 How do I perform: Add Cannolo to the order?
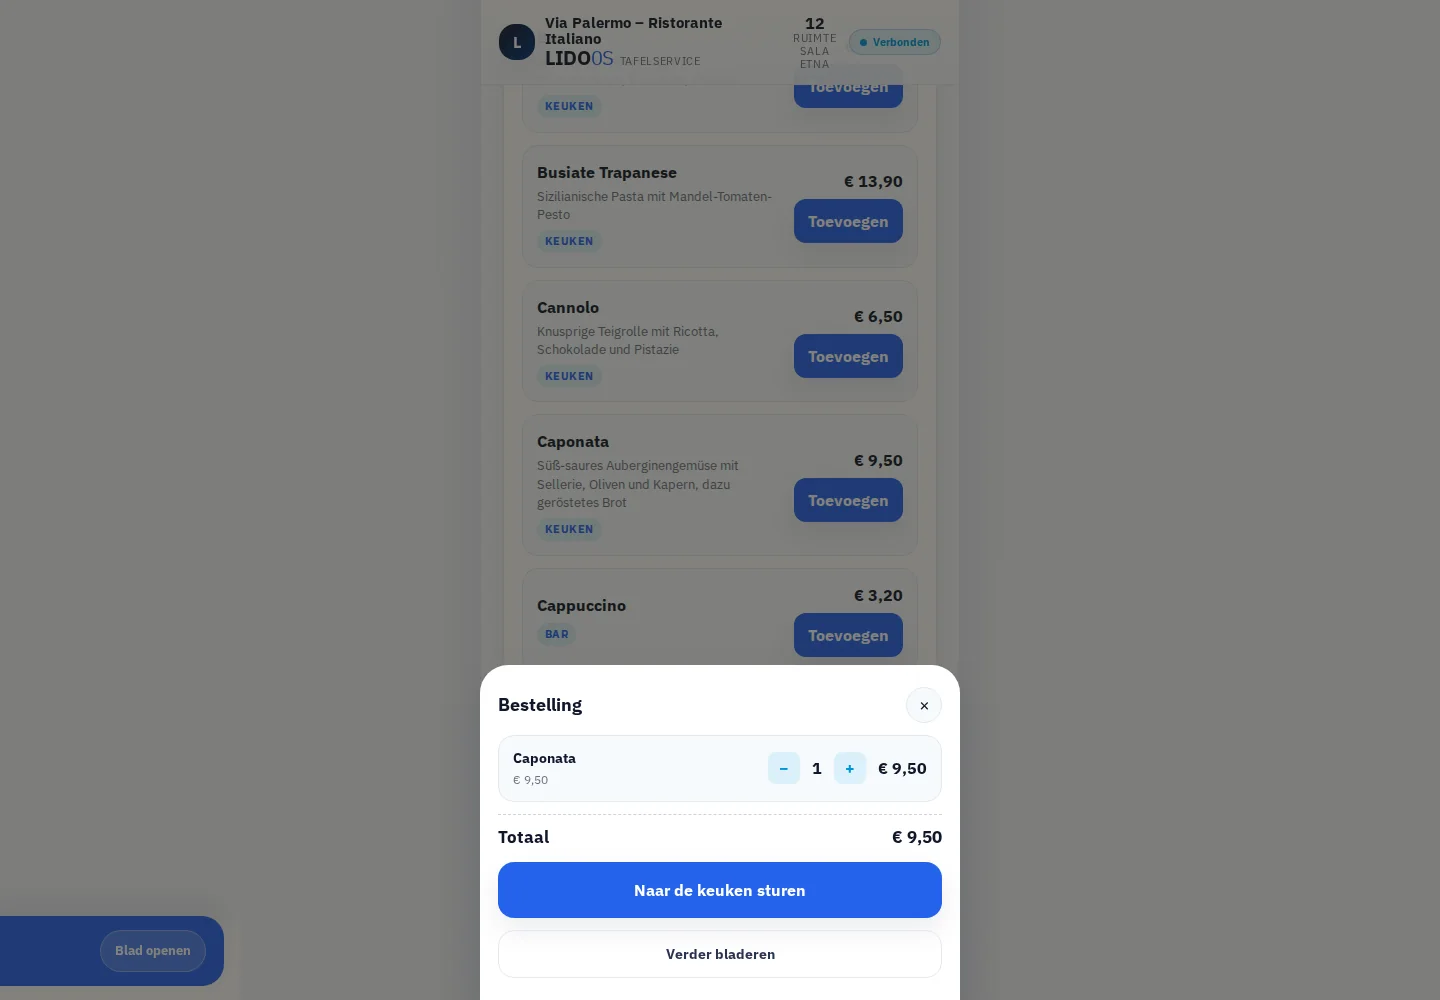[848, 356]
